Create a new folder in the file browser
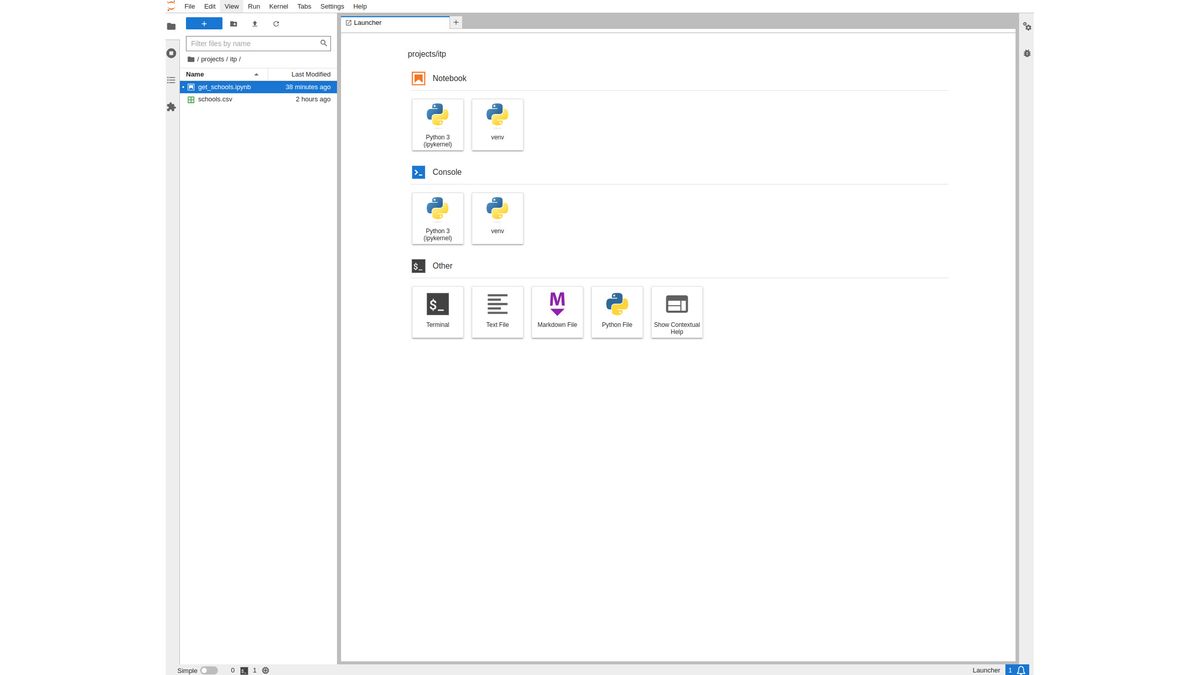This screenshot has width=1200, height=675. pyautogui.click(x=233, y=23)
